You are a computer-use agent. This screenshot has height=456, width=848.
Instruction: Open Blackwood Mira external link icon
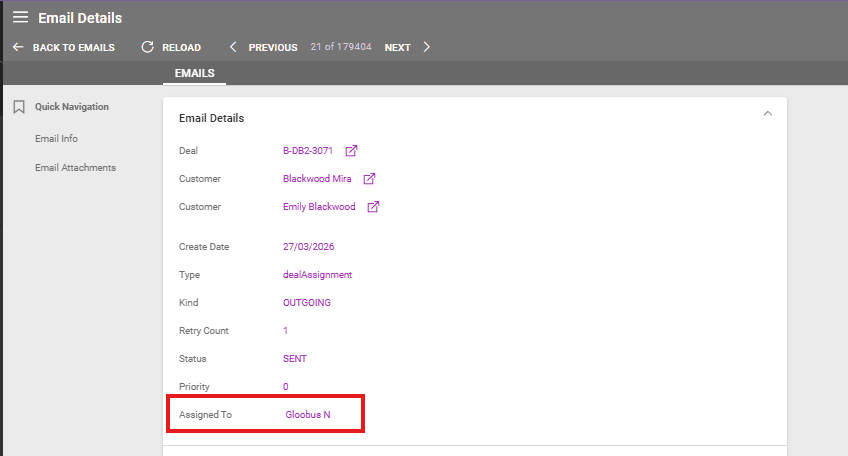coord(369,179)
